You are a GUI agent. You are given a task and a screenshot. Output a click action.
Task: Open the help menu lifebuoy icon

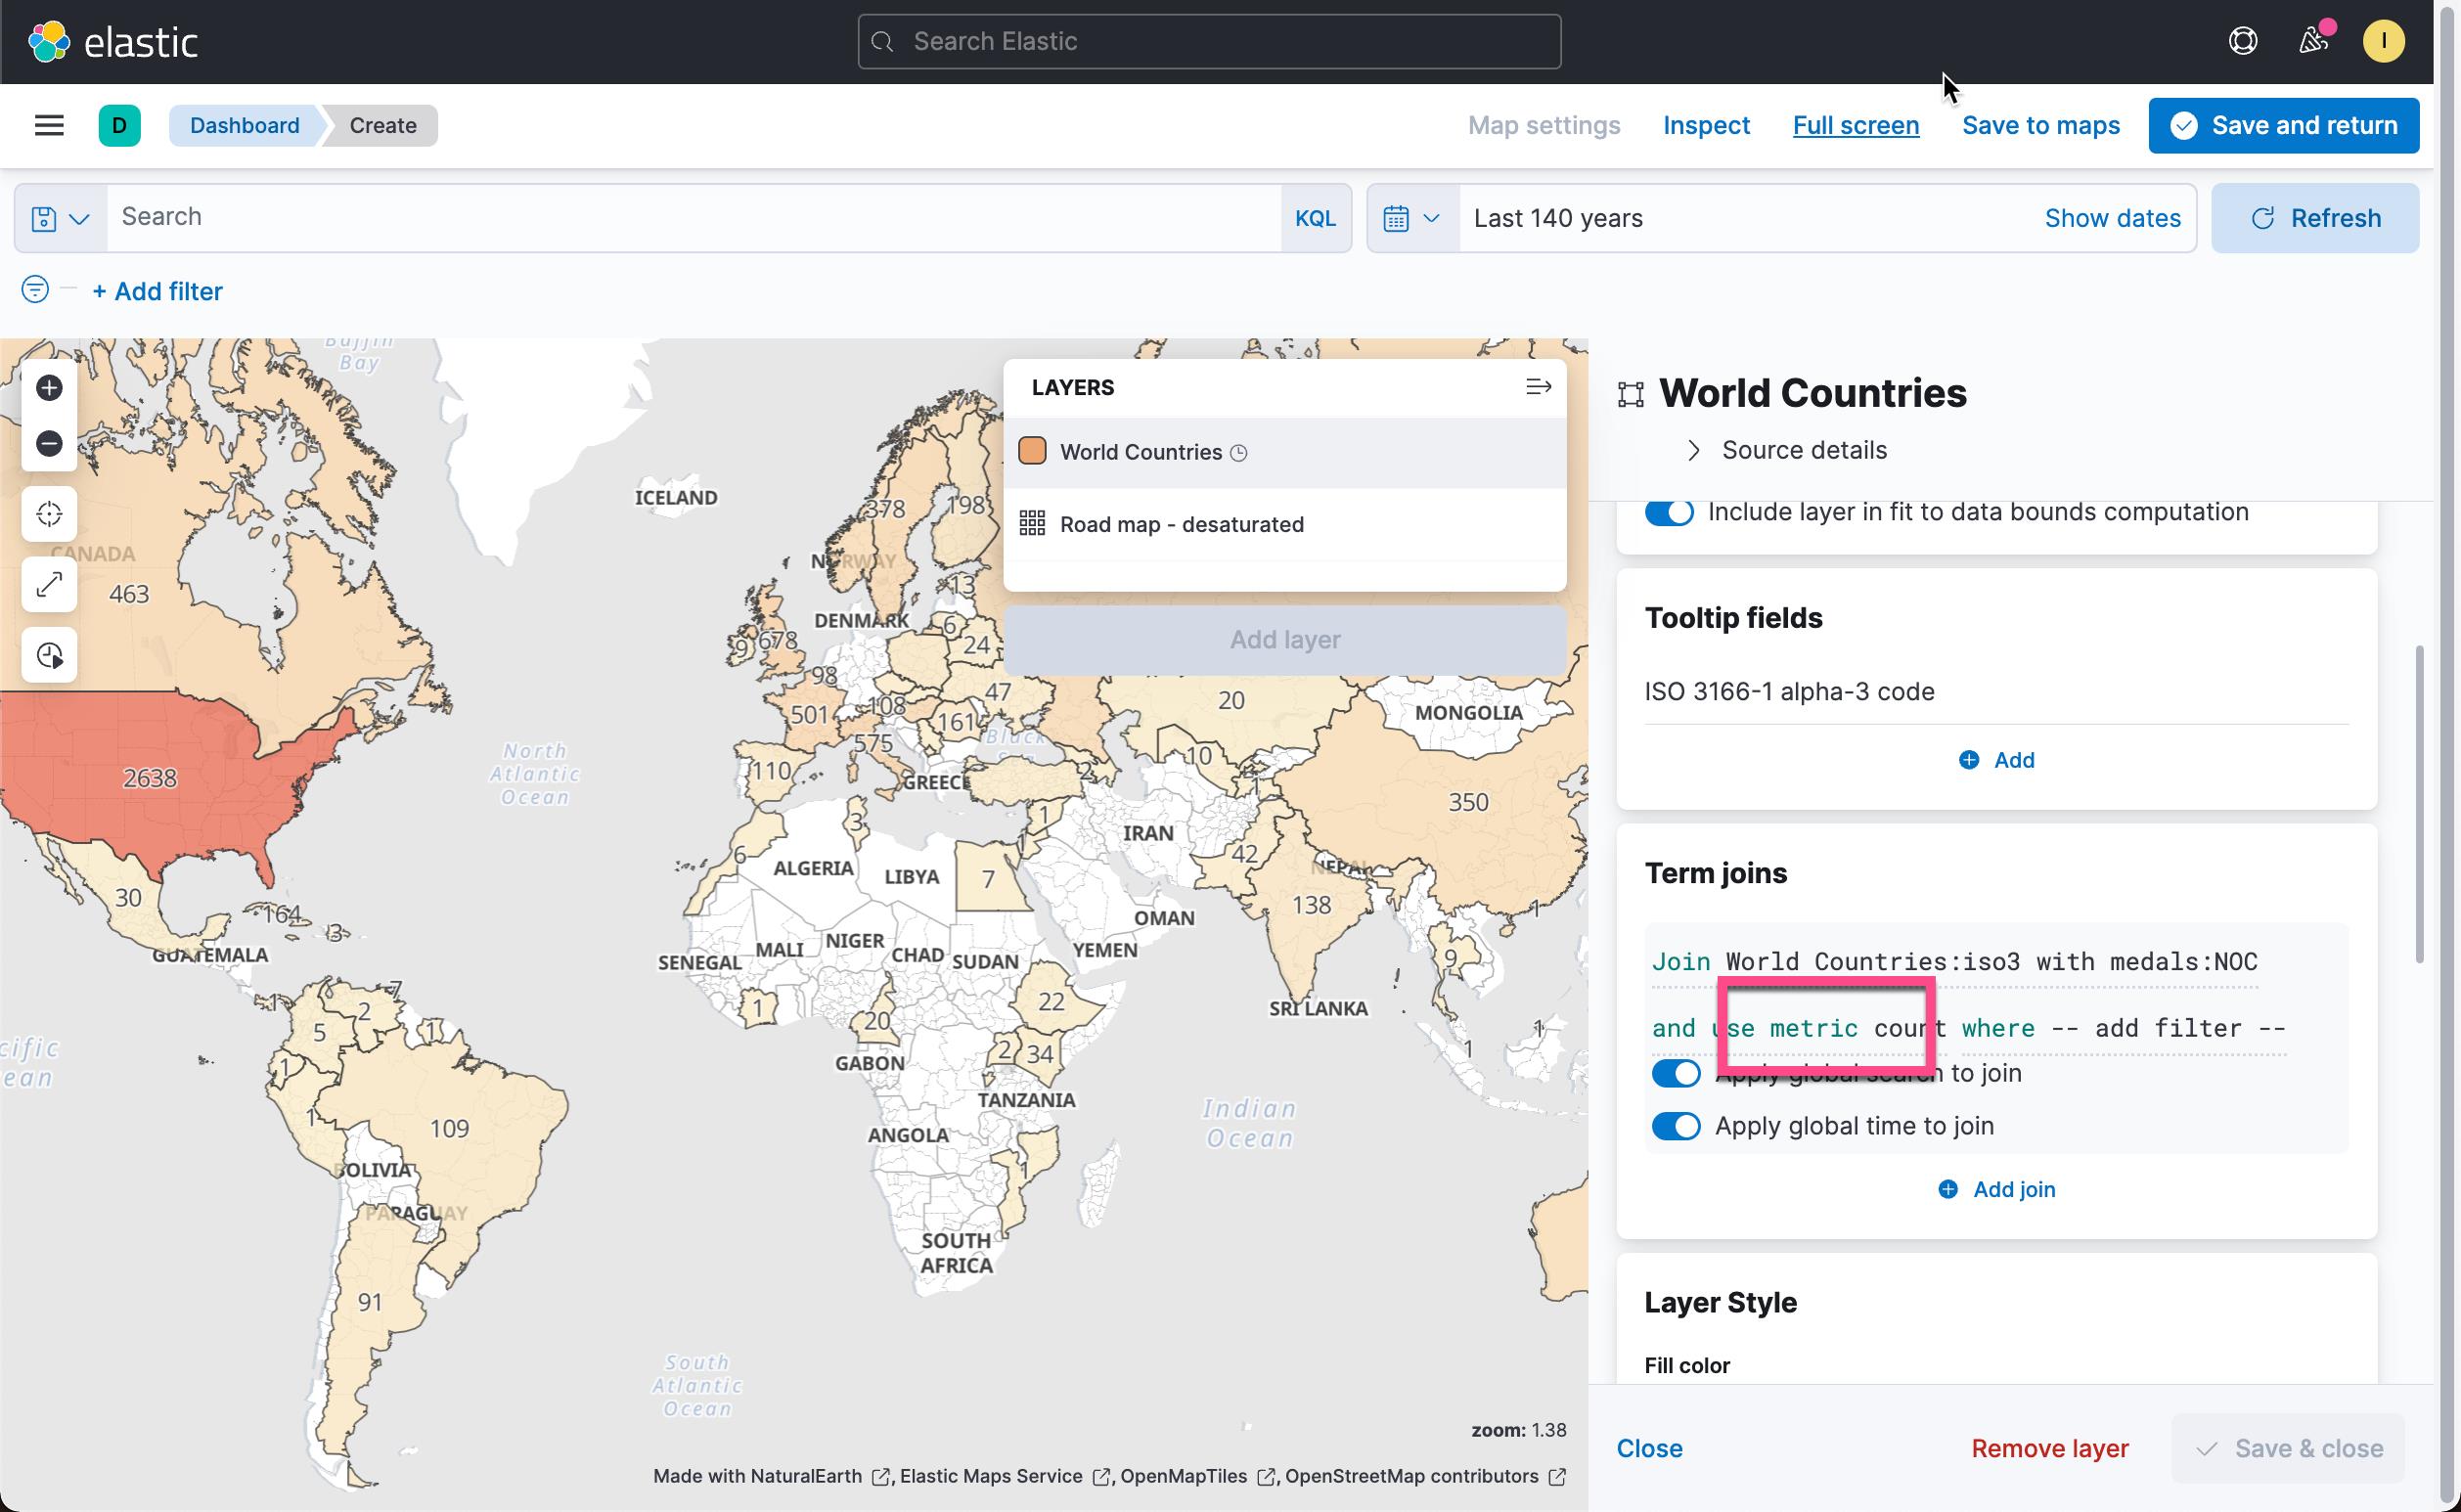(2243, 41)
